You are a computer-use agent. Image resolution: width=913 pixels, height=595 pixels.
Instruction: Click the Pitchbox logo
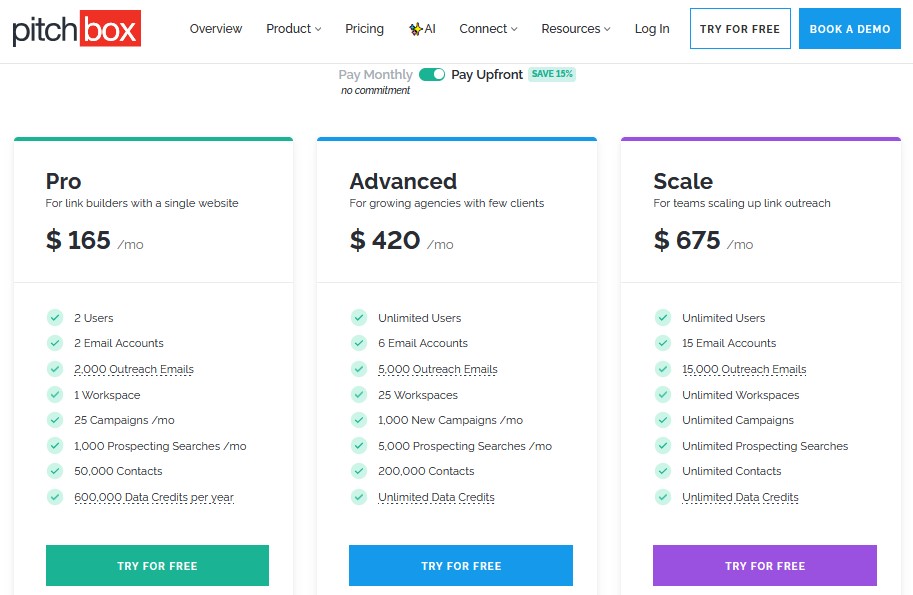(77, 29)
